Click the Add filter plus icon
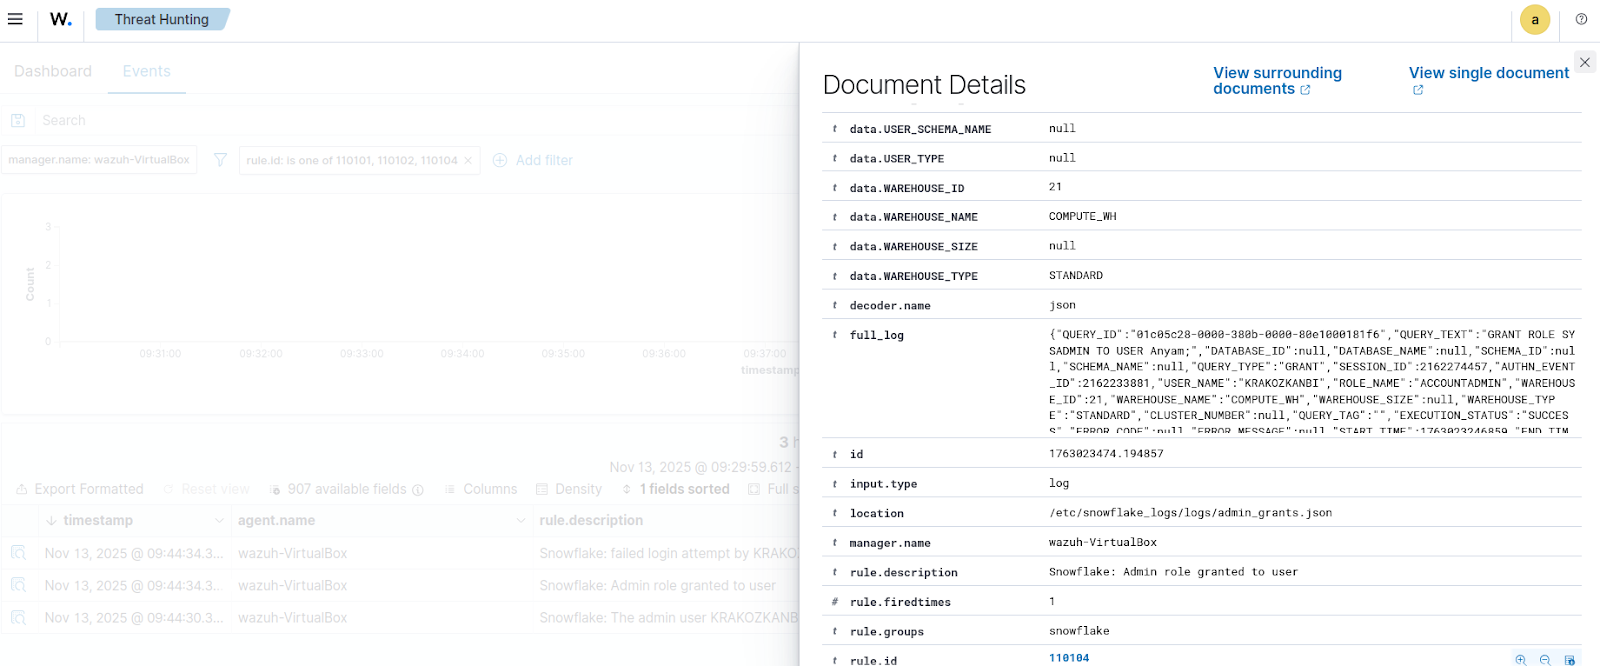1600x666 pixels. [500, 160]
